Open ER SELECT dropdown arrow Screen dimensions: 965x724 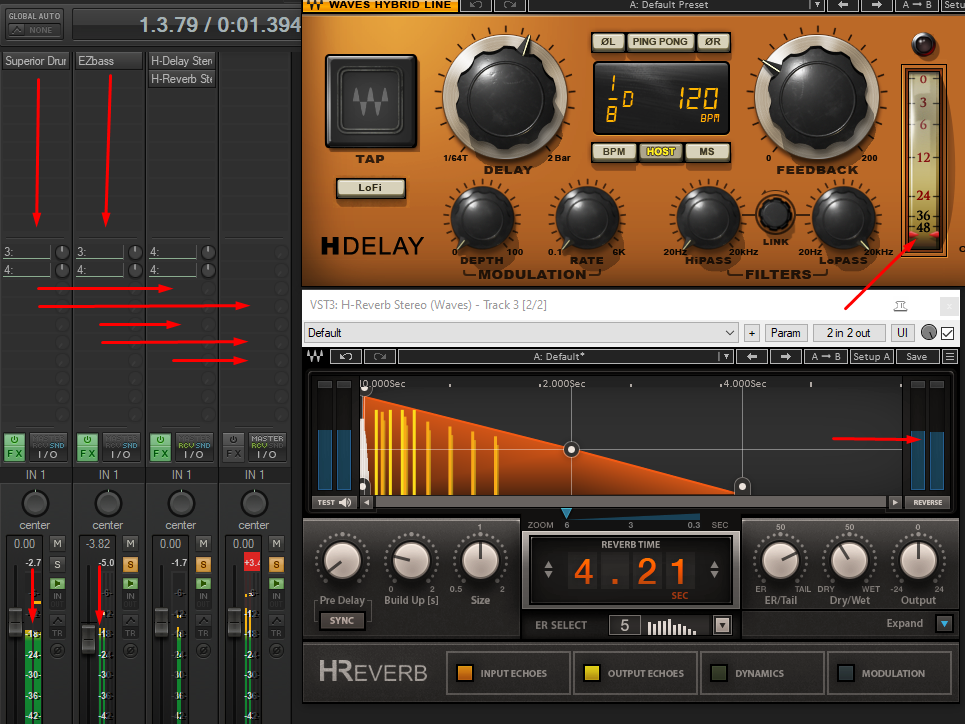tap(722, 625)
